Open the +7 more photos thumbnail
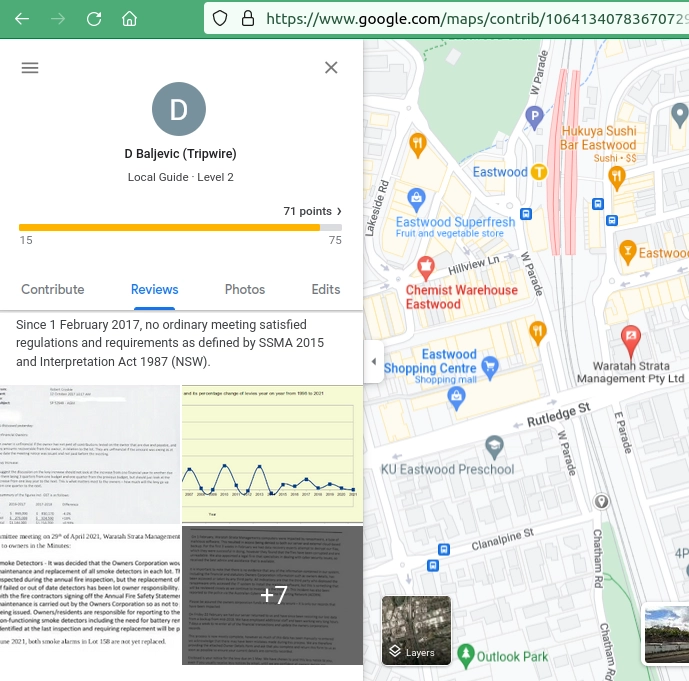Image resolution: width=689 pixels, height=681 pixels. 272,595
